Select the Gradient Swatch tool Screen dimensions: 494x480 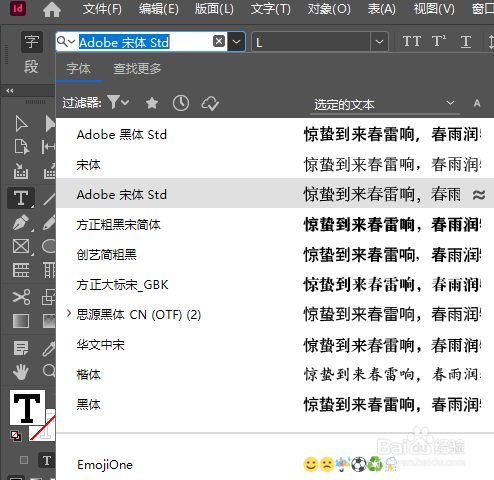tap(21, 321)
